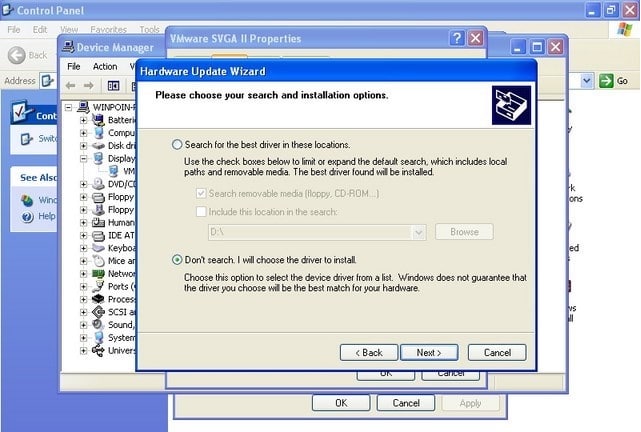Expand the DVD/CD-ROM drives node
The image size is (641, 432).
tap(83, 184)
